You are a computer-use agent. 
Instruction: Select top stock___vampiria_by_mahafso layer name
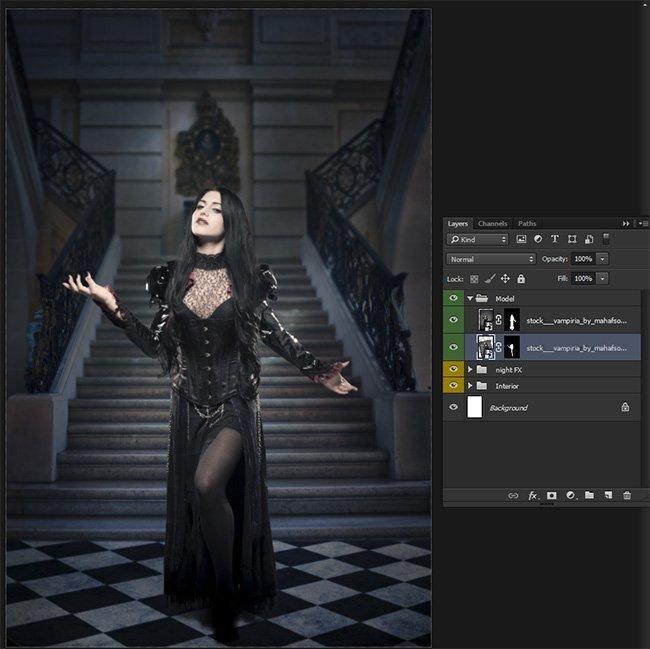coord(576,320)
